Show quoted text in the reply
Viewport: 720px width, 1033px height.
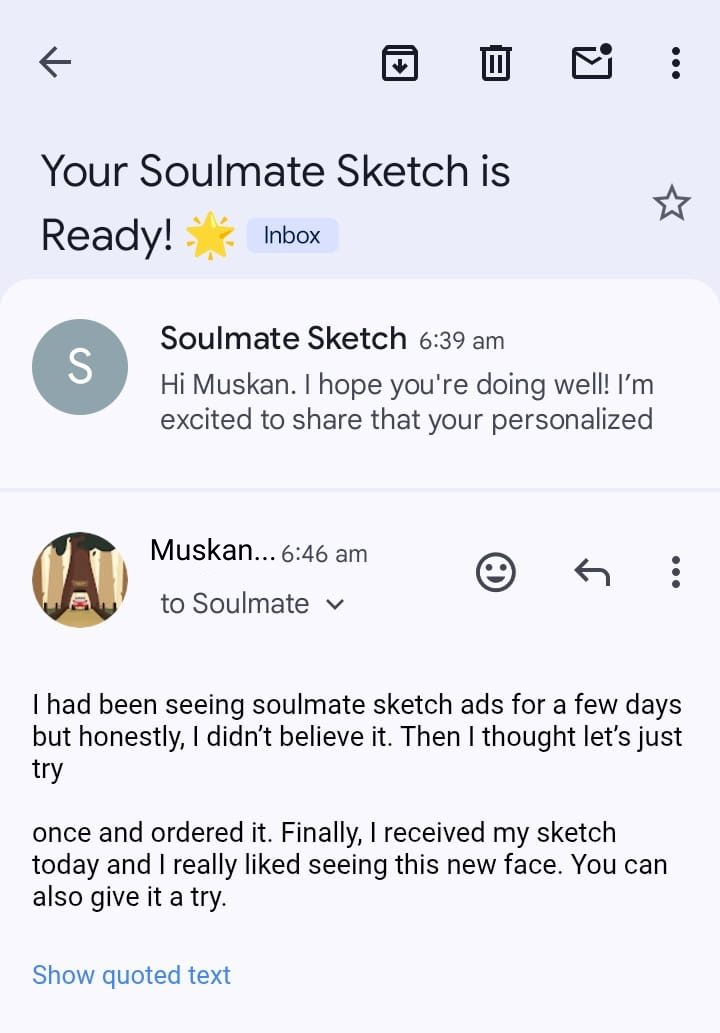(131, 975)
